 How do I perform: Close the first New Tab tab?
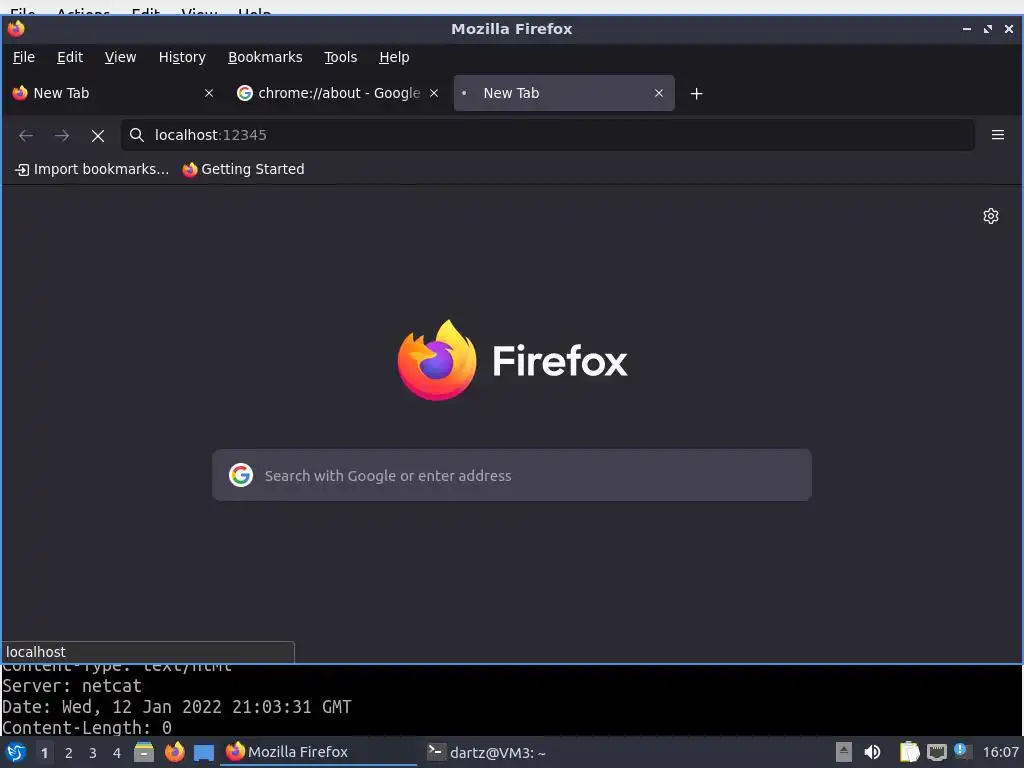pos(209,93)
